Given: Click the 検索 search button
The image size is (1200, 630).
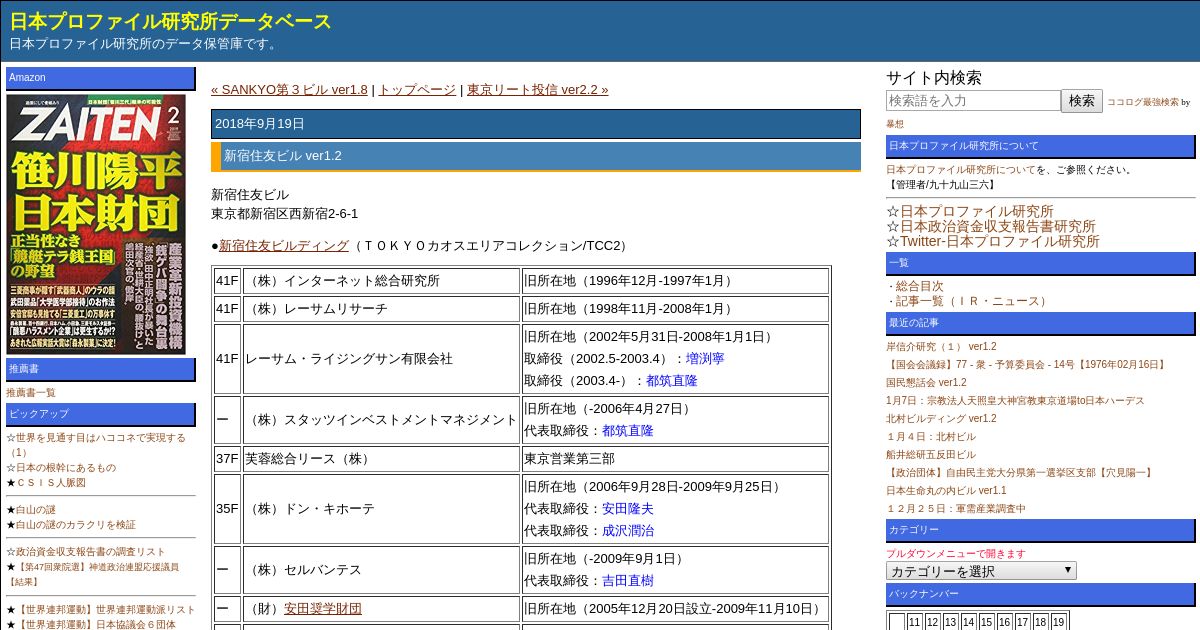Looking at the screenshot, I should click(1082, 100).
